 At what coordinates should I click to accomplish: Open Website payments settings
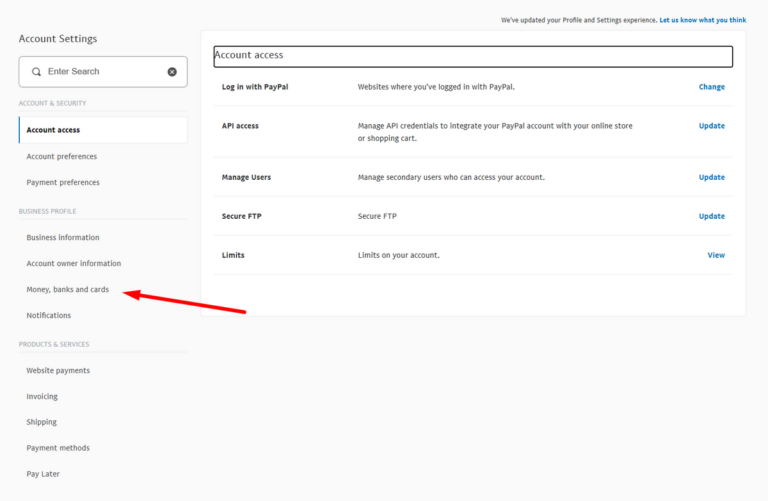pos(58,371)
